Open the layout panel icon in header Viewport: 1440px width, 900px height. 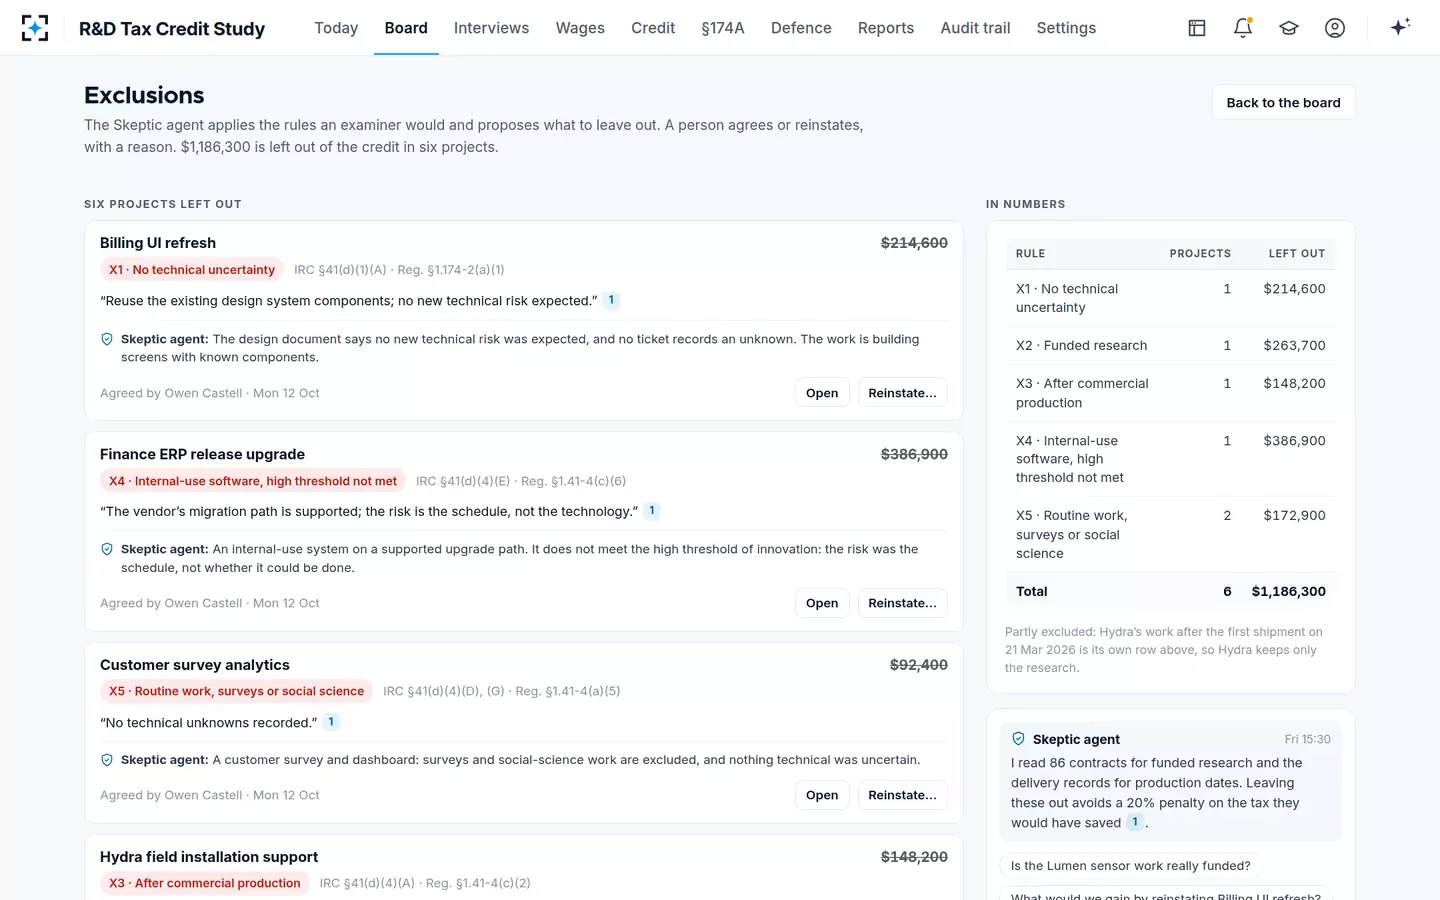tap(1197, 28)
